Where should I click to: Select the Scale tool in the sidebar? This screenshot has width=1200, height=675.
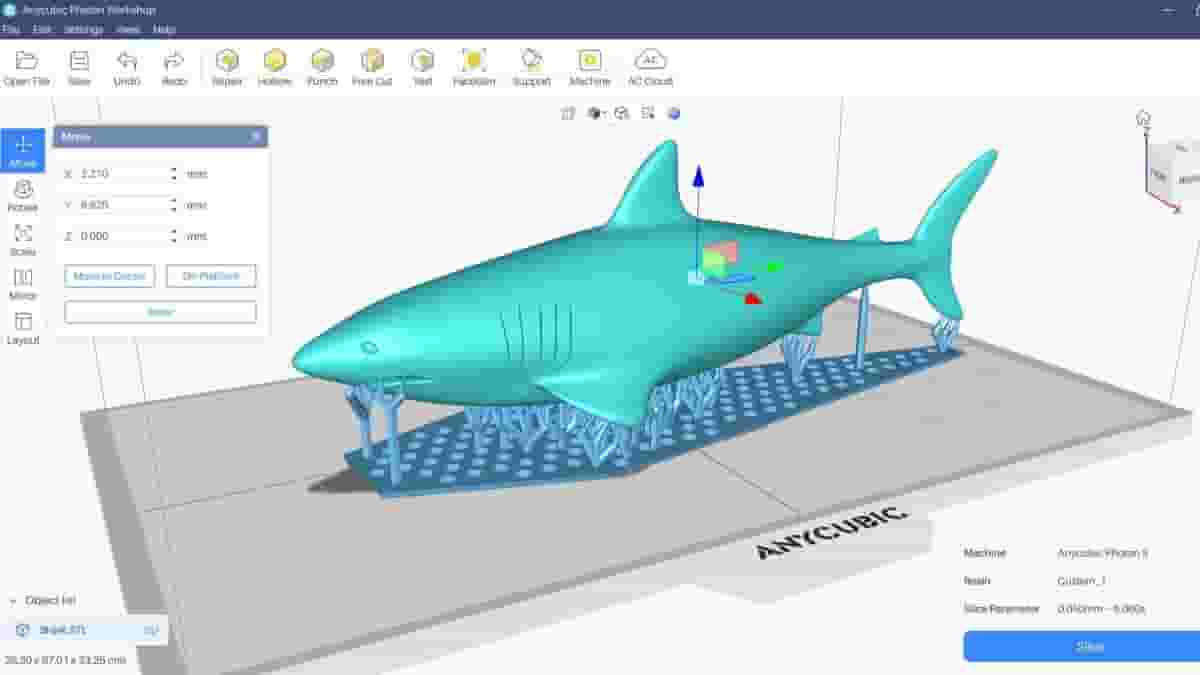click(x=22, y=241)
